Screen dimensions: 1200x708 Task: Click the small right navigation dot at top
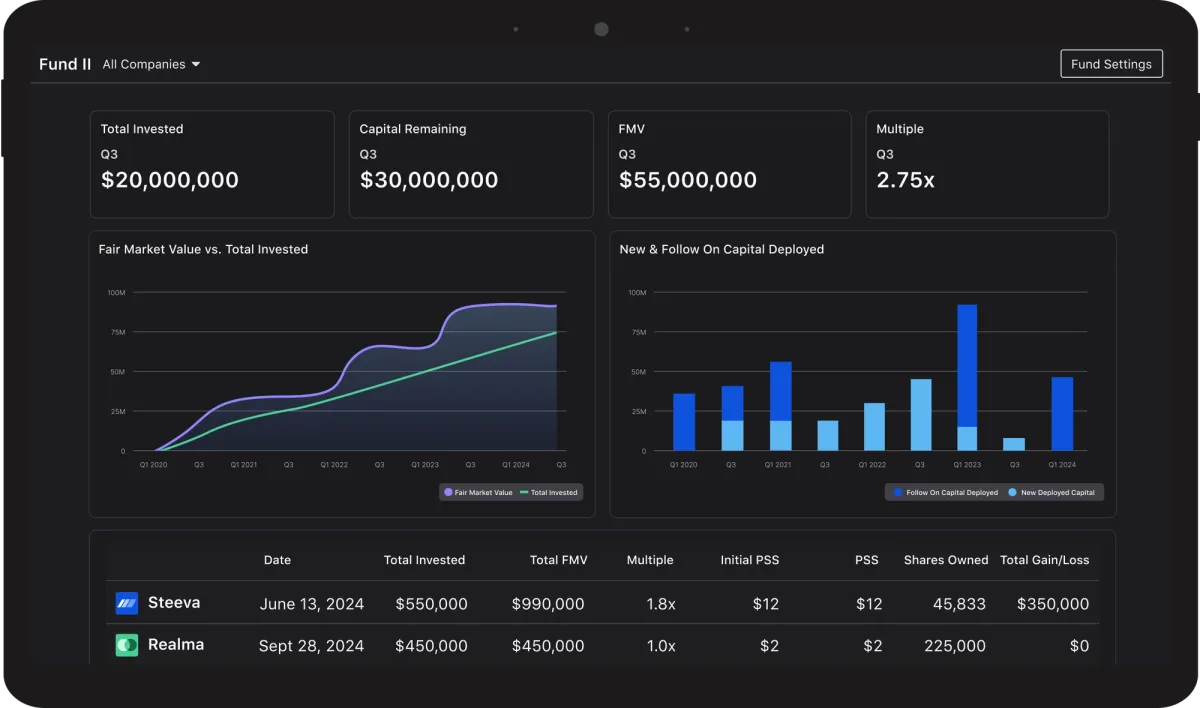tap(687, 29)
